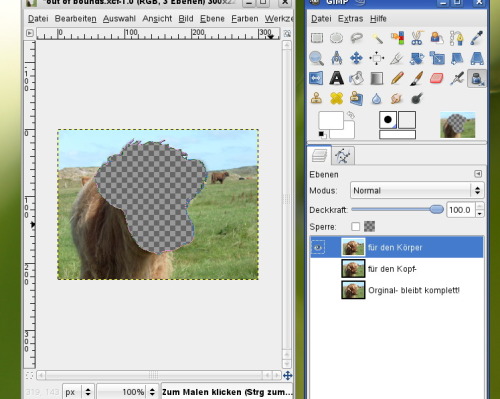This screenshot has height=399, width=500.
Task: Open the Extras menu in toolbox window
Action: [x=350, y=19]
